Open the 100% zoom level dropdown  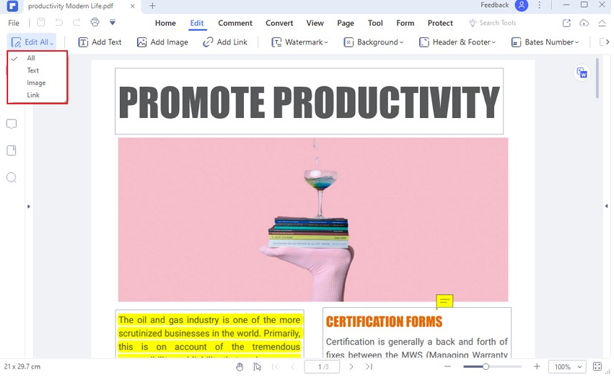(567, 367)
